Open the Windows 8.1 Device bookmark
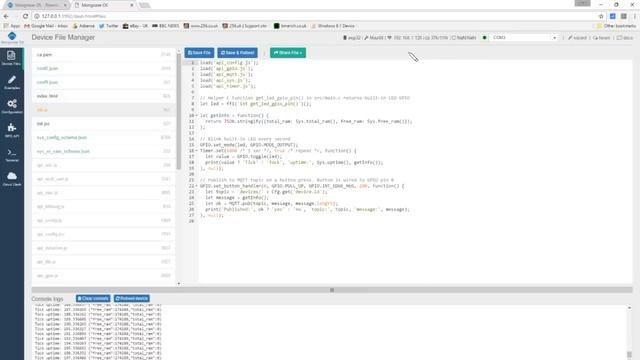The image size is (640, 360). pyautogui.click(x=333, y=26)
